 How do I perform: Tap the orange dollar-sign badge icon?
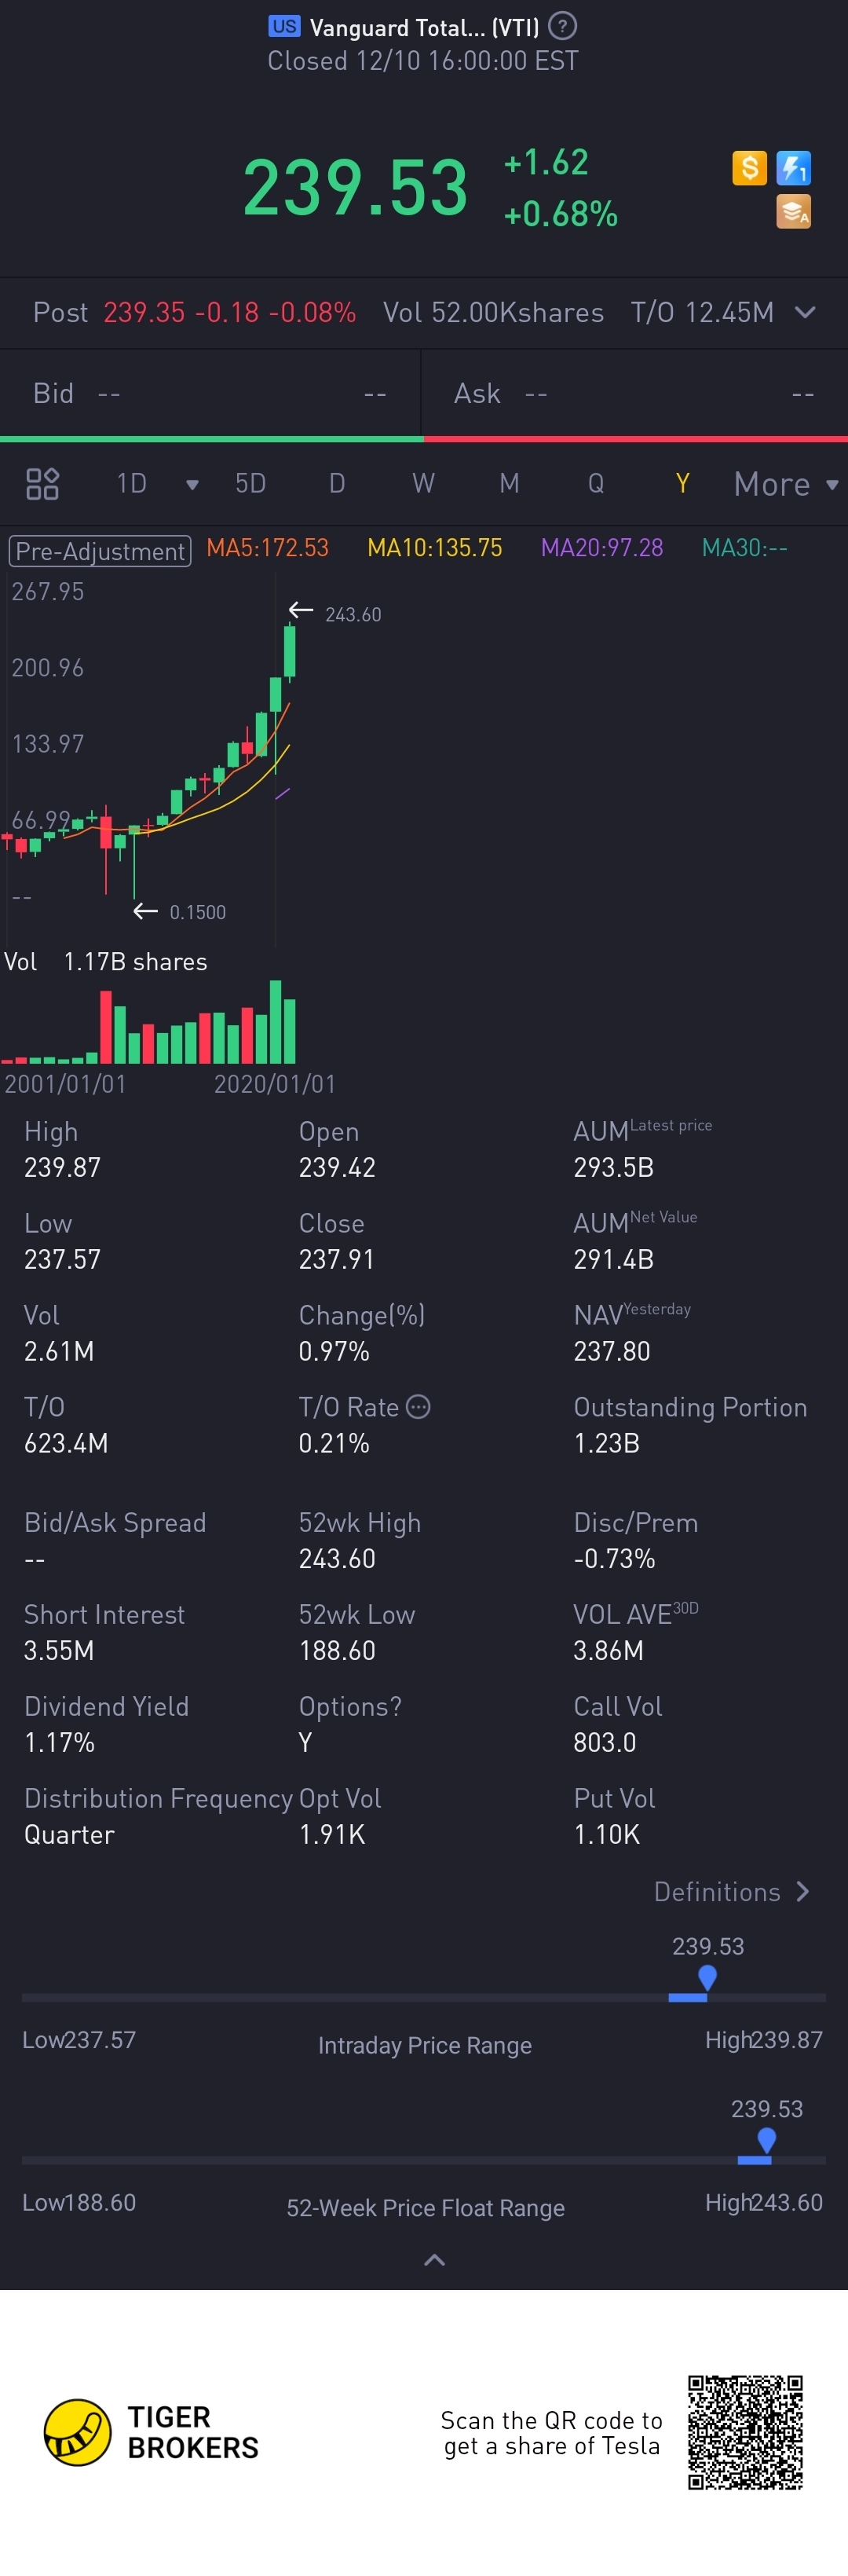point(749,168)
